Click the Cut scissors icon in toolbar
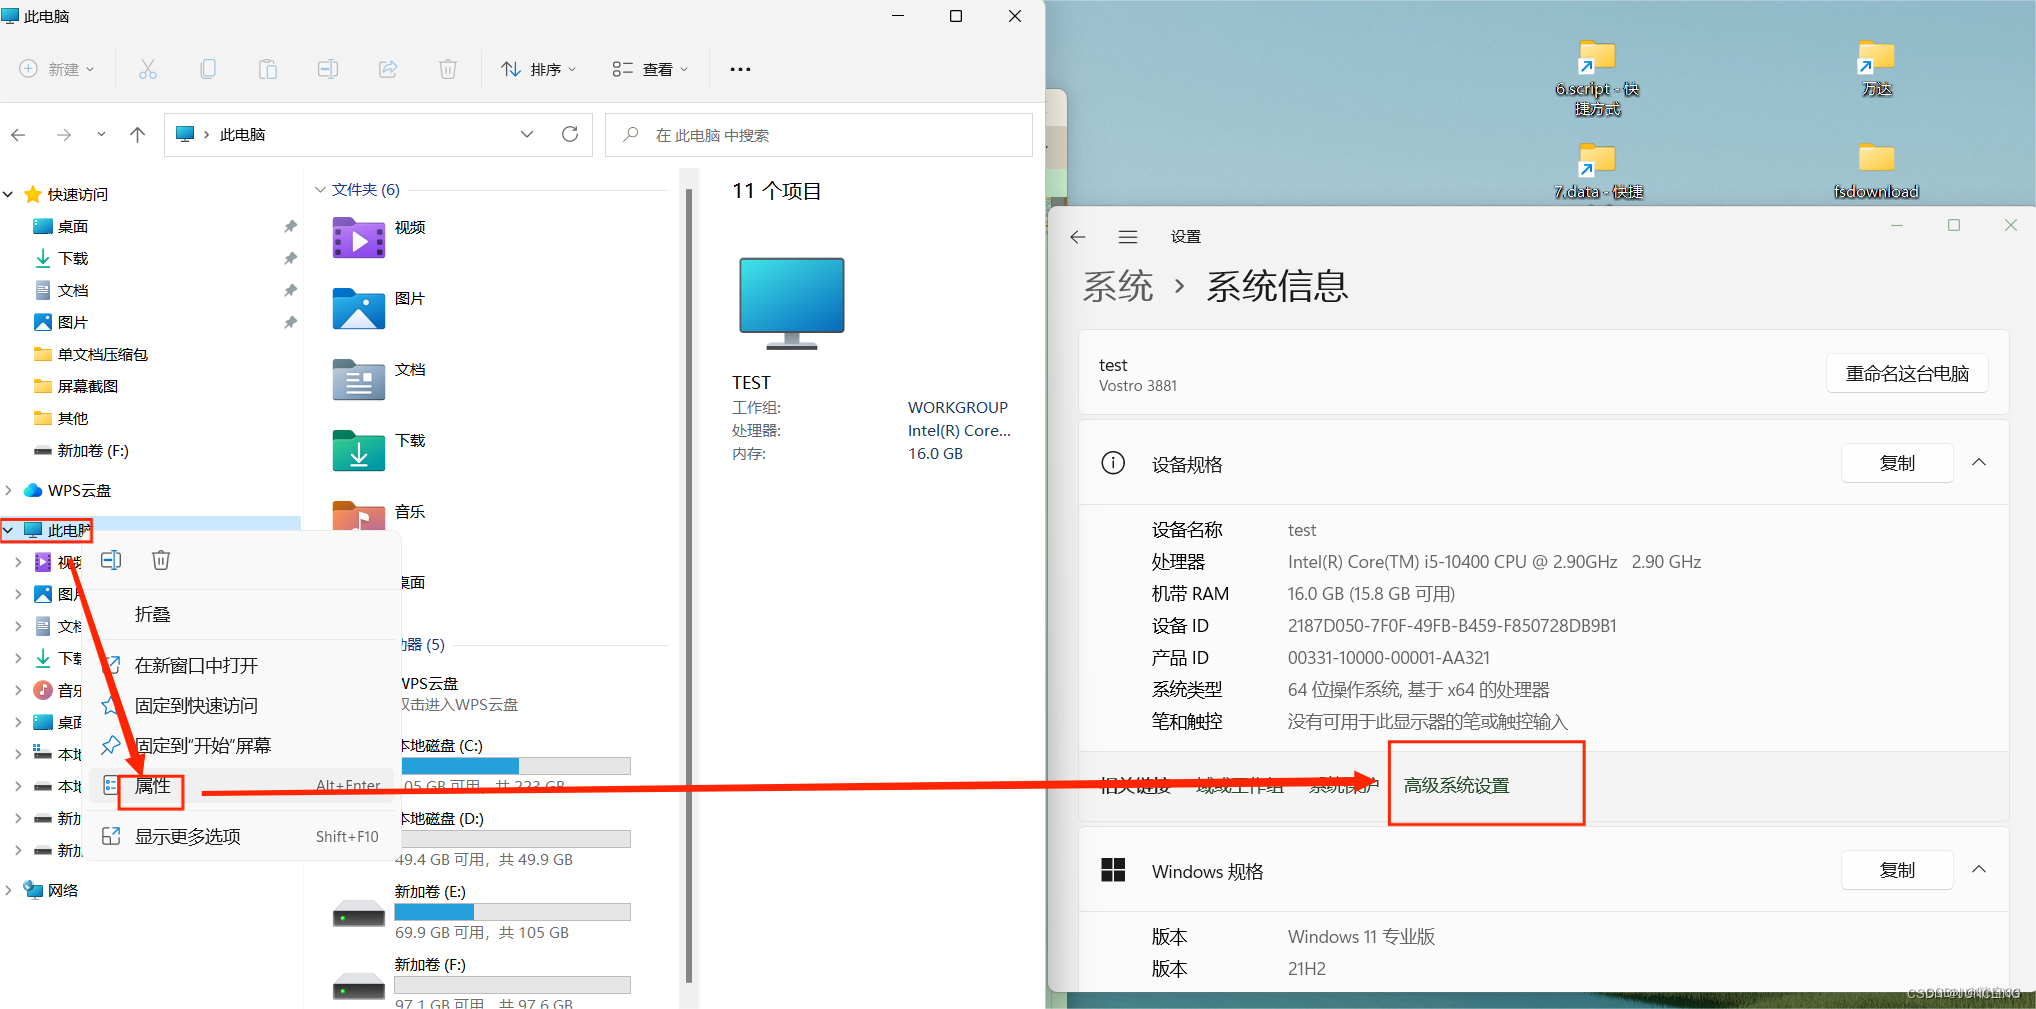 coord(148,69)
